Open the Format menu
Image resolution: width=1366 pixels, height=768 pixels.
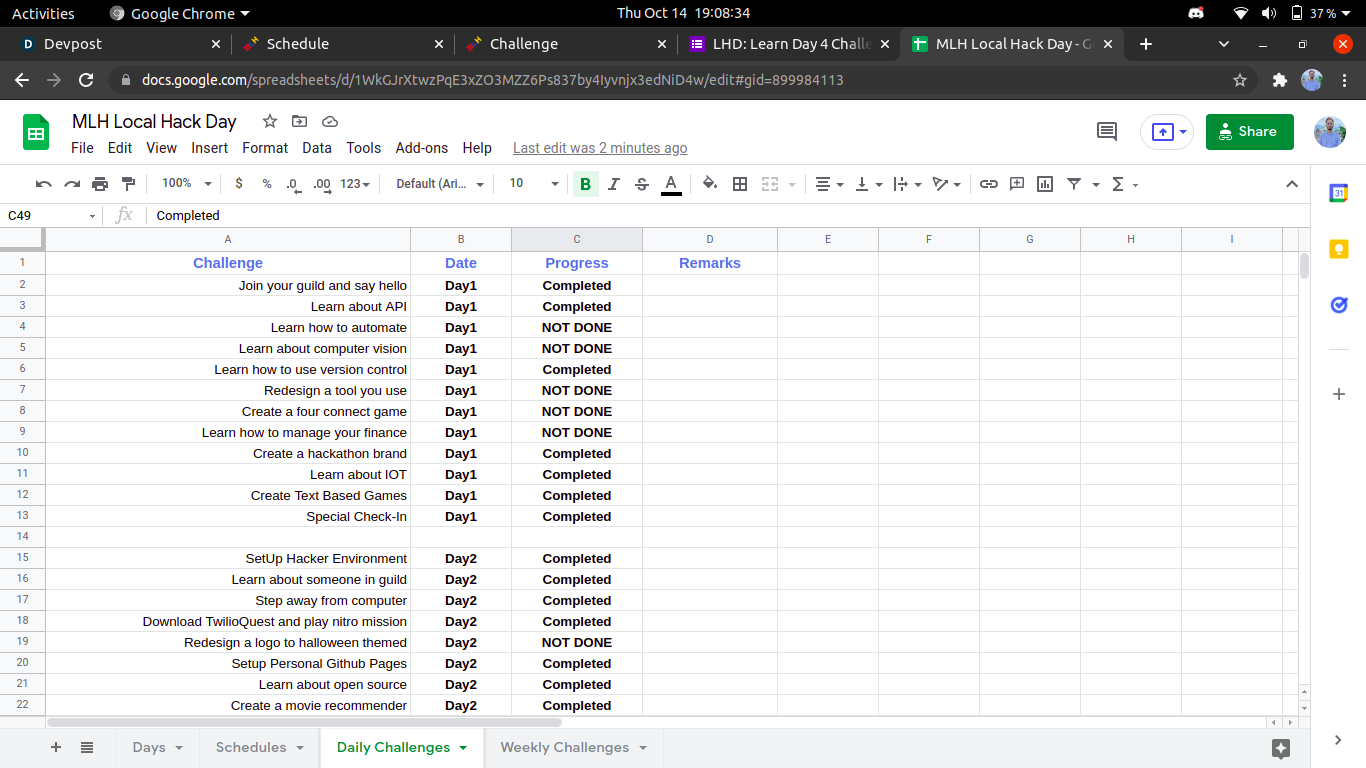pos(265,148)
